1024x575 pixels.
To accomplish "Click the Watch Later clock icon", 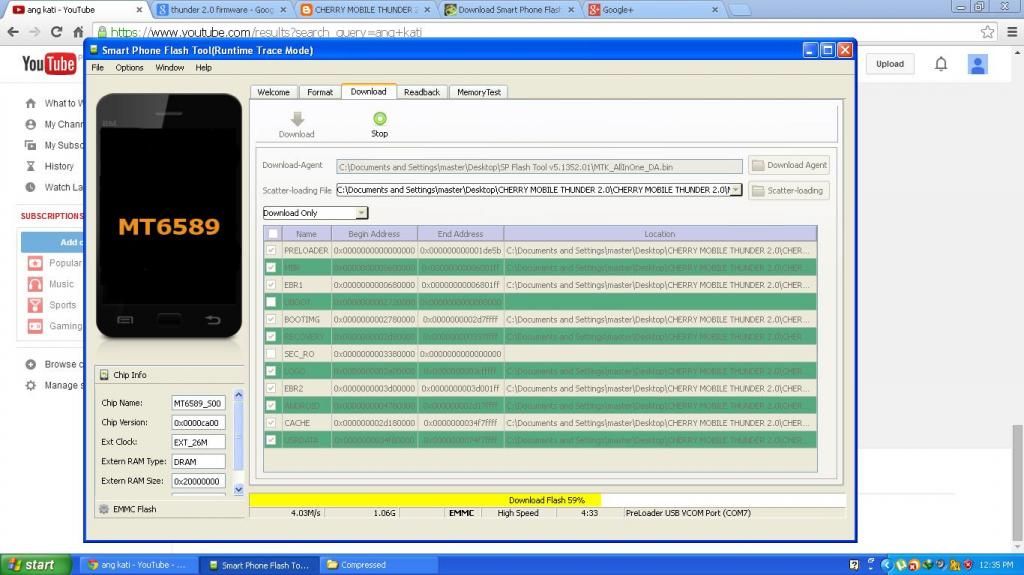I will click(31, 187).
